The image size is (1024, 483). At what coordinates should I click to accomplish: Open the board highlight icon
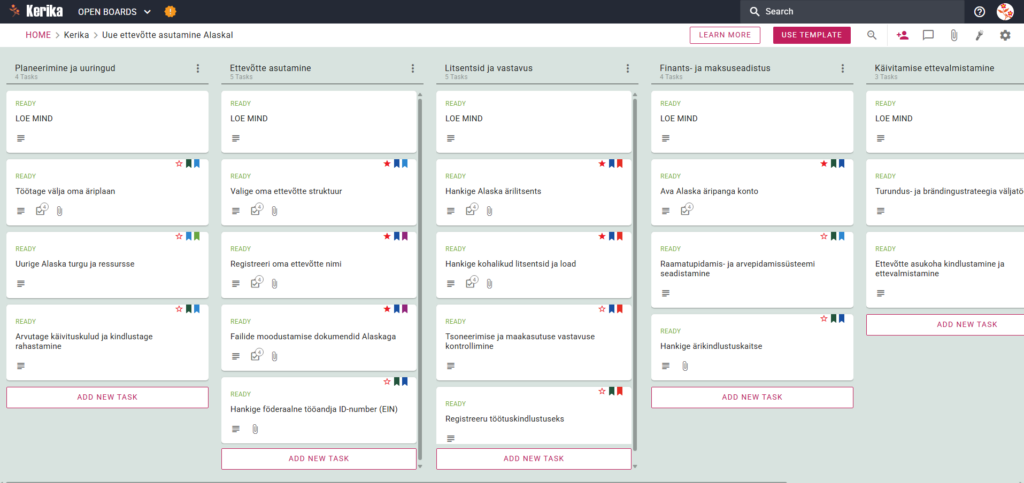tap(979, 35)
